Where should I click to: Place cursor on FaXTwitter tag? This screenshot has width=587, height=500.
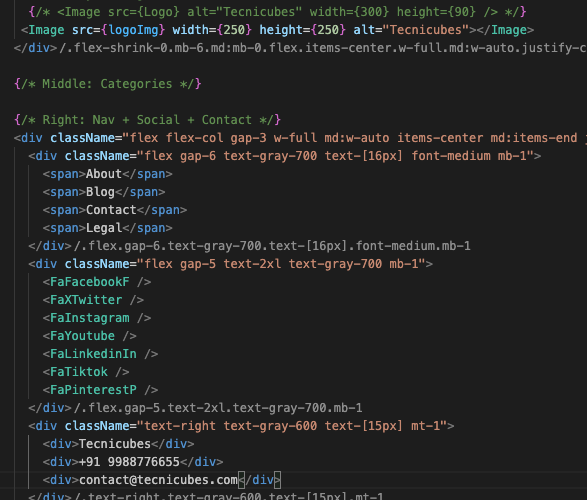93,300
